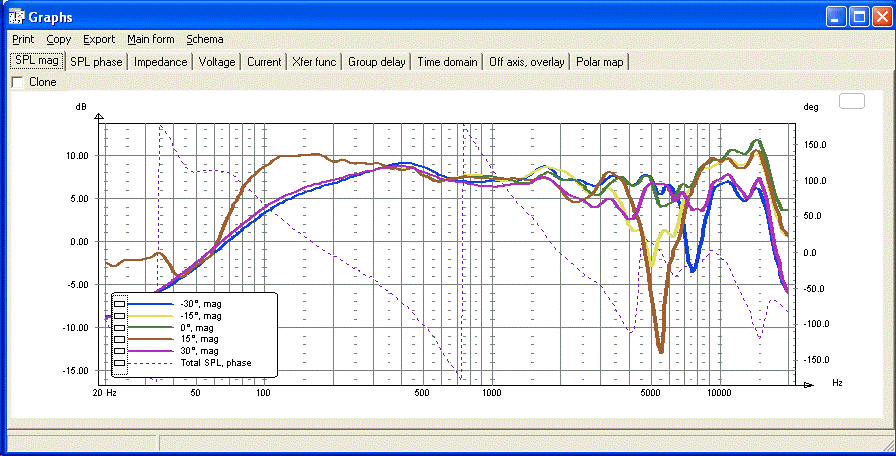The width and height of the screenshot is (896, 456).
Task: Switch to the Group delay tab
Action: (377, 62)
